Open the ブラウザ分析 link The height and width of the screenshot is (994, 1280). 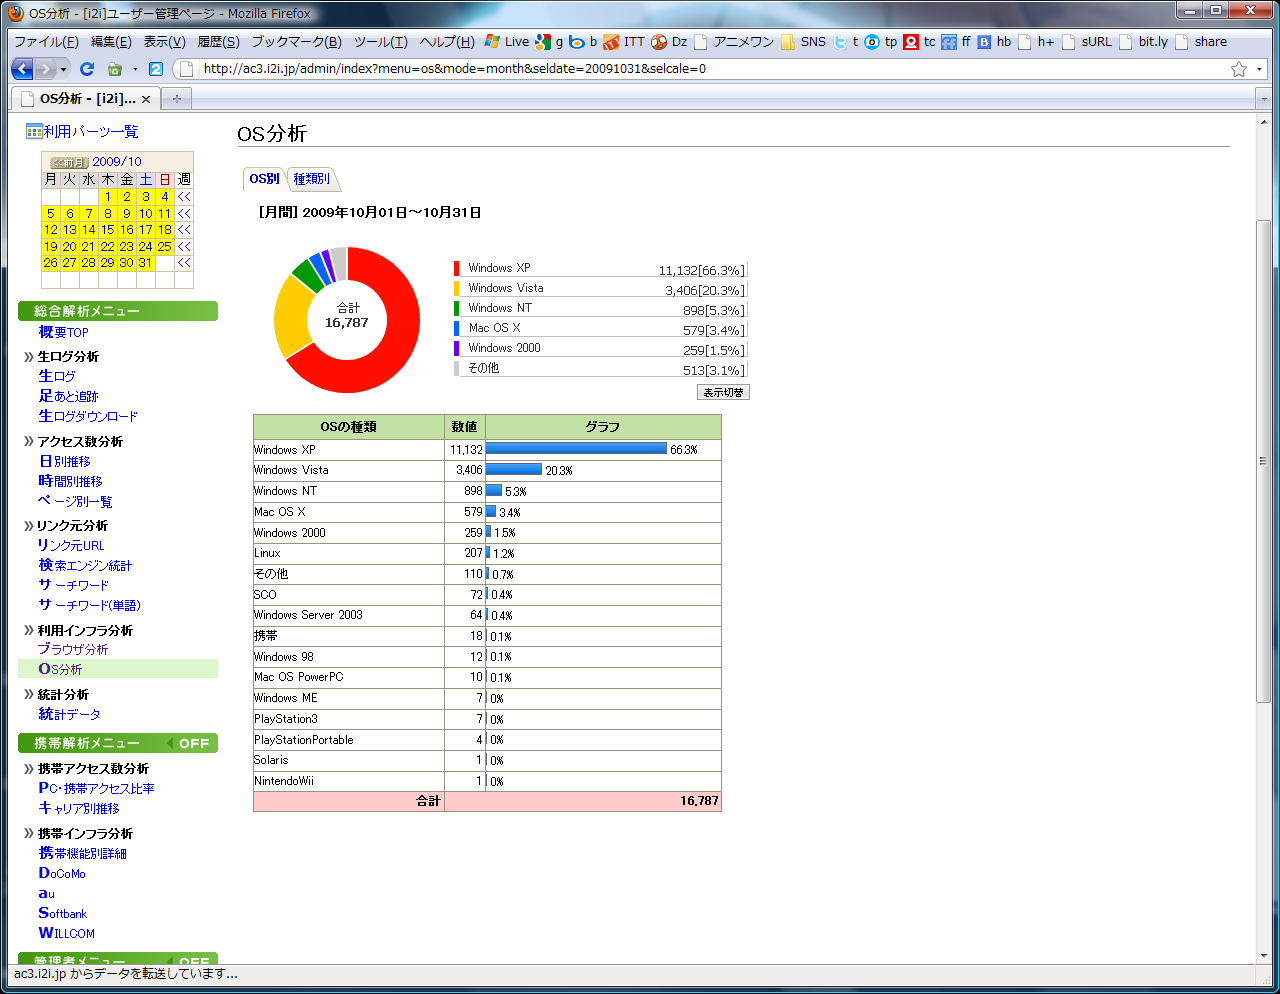click(73, 649)
